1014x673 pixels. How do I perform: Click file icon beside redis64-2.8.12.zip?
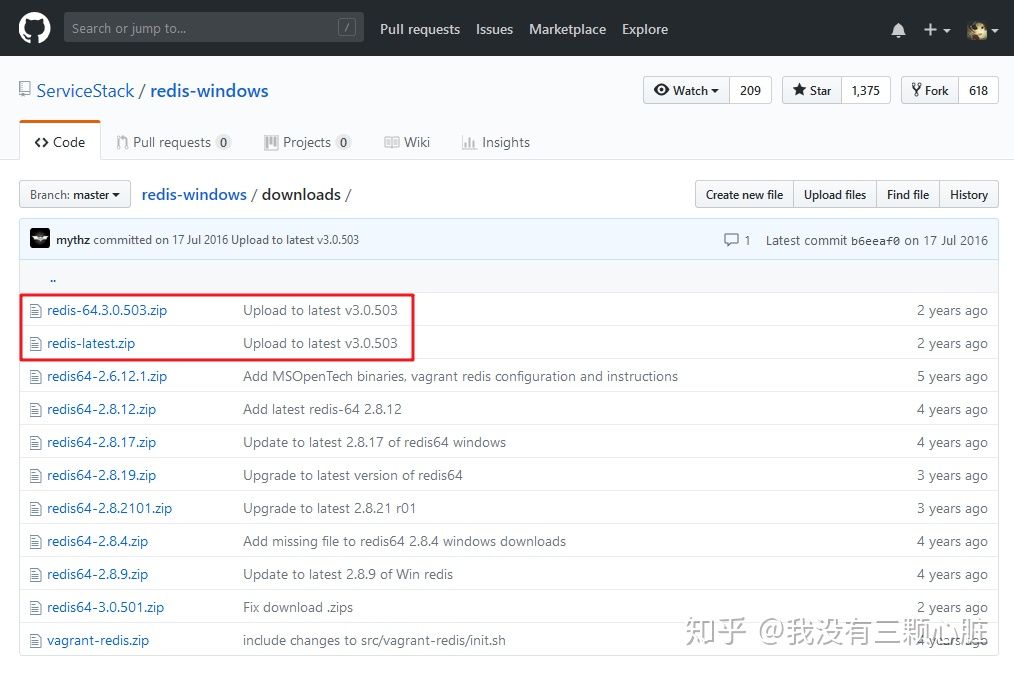tap(36, 410)
